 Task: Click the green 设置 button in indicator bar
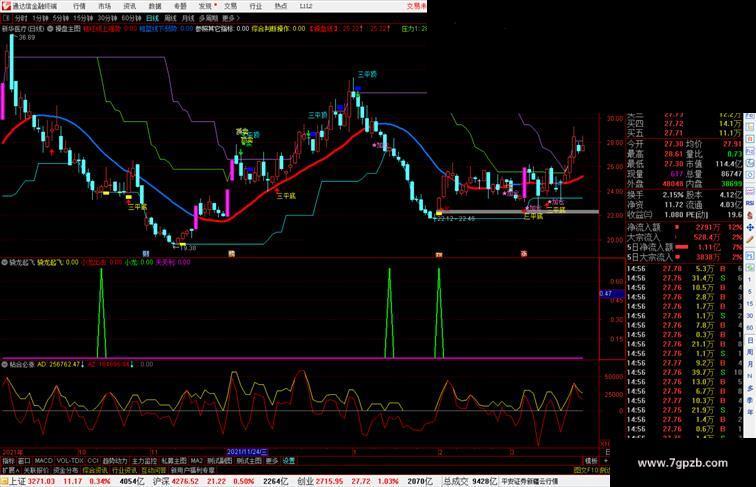coord(289,461)
